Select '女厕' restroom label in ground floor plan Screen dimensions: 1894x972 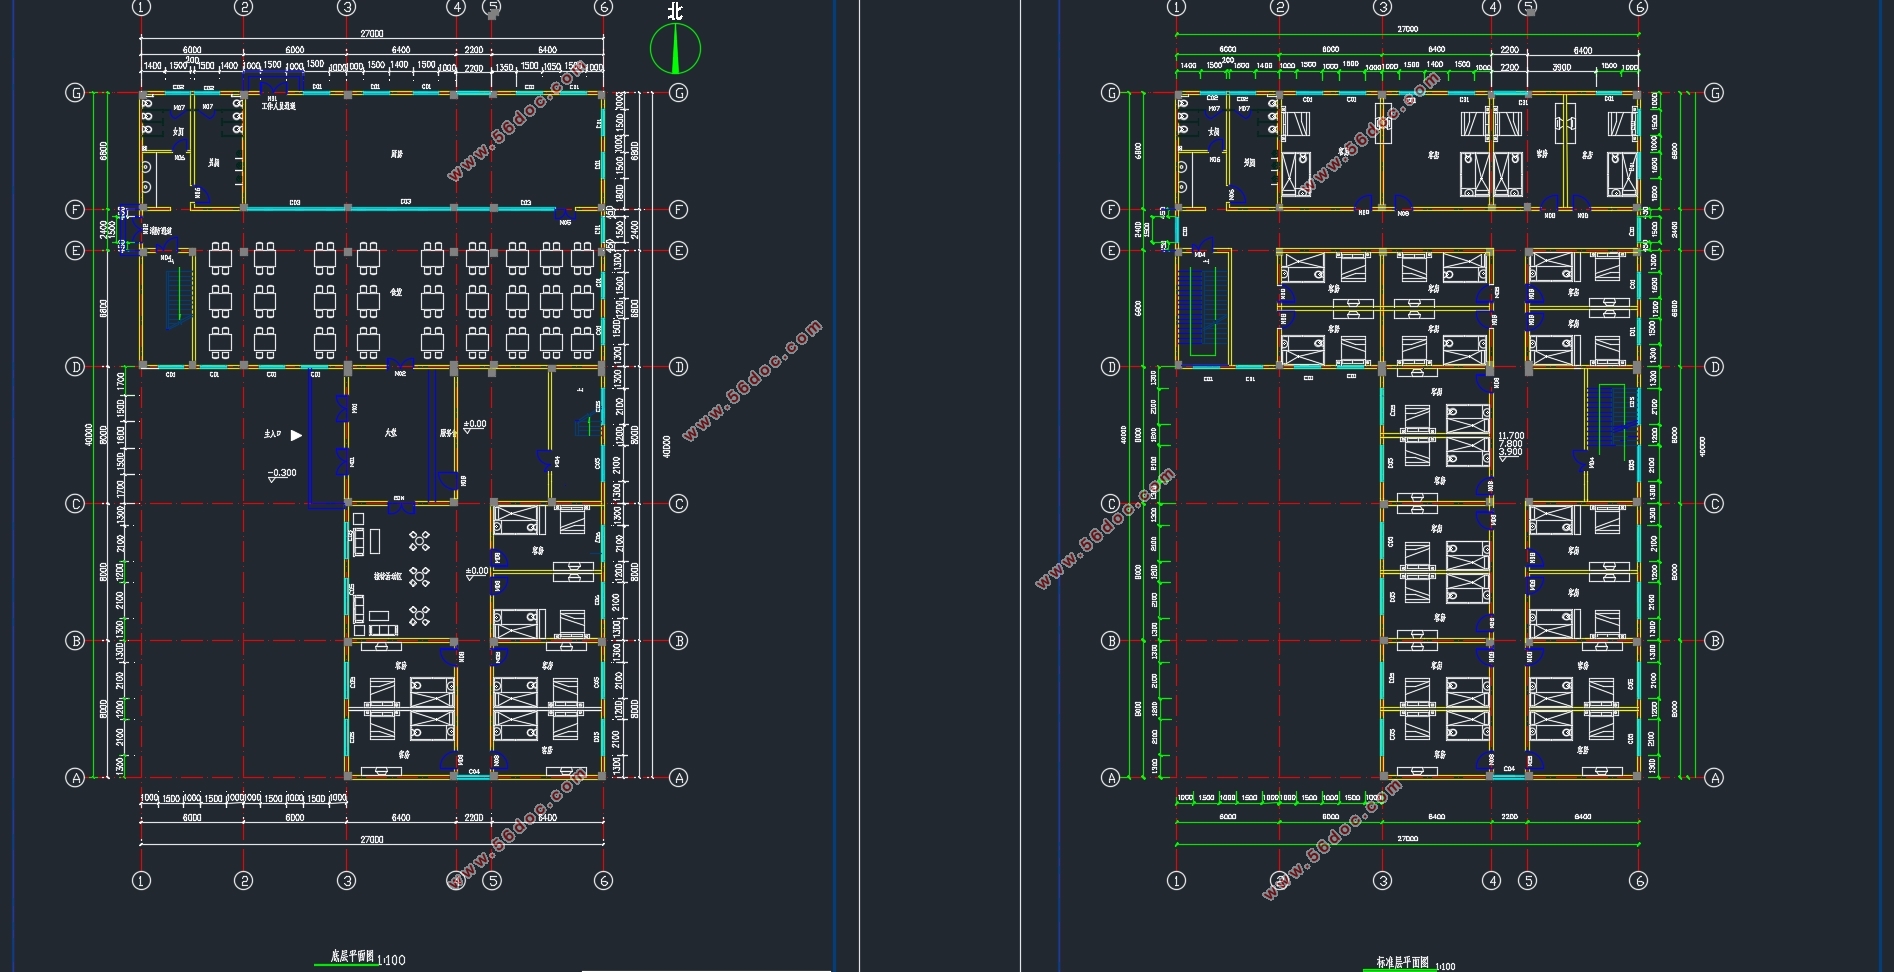click(178, 132)
